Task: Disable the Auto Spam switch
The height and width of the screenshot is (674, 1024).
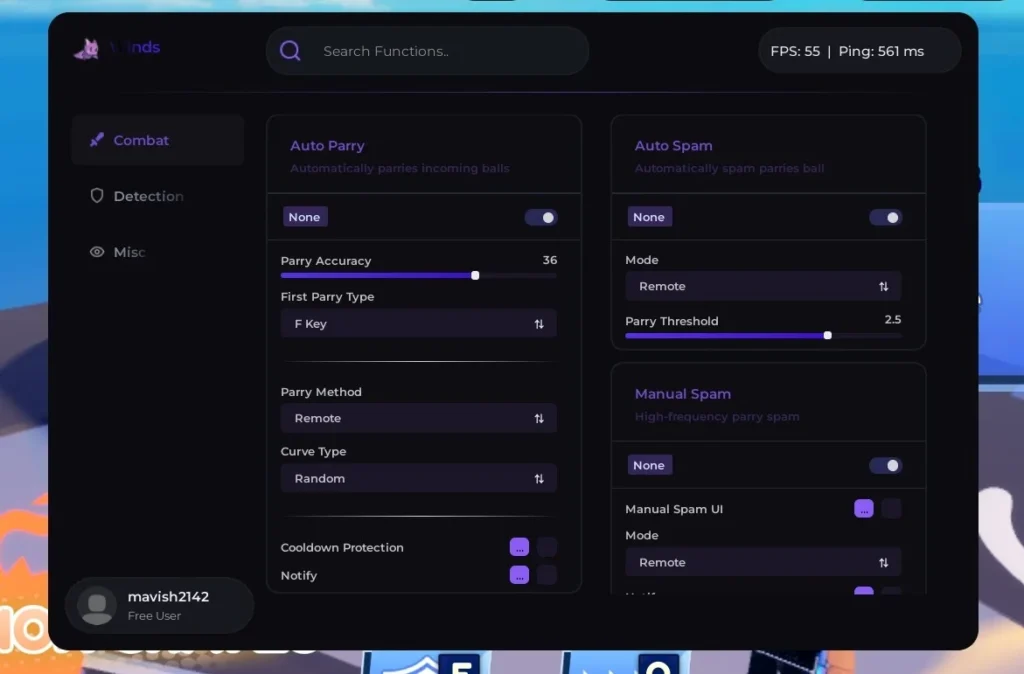Action: (885, 217)
